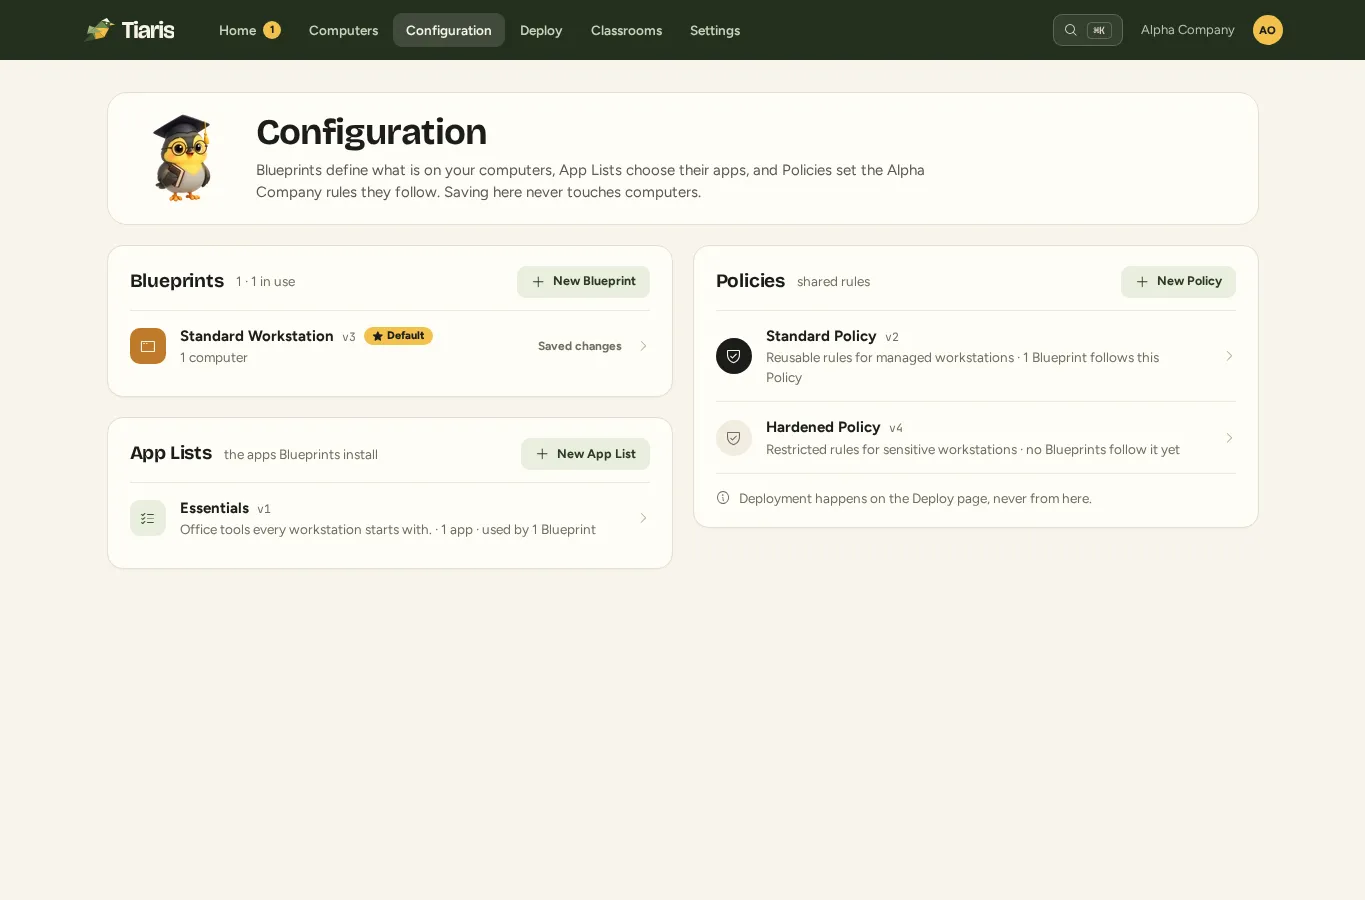1365x900 pixels.
Task: Add a New Policy
Action: click(x=1178, y=282)
